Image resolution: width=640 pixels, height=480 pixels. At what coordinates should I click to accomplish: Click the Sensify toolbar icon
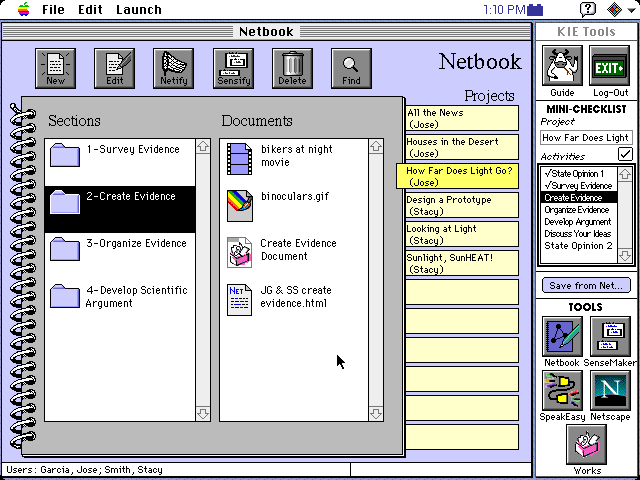pos(233,68)
